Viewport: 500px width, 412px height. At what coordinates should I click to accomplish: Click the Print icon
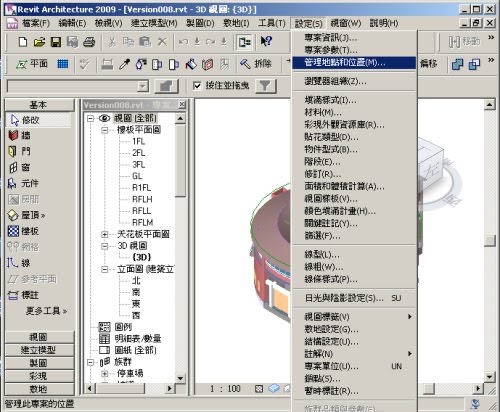[89, 42]
